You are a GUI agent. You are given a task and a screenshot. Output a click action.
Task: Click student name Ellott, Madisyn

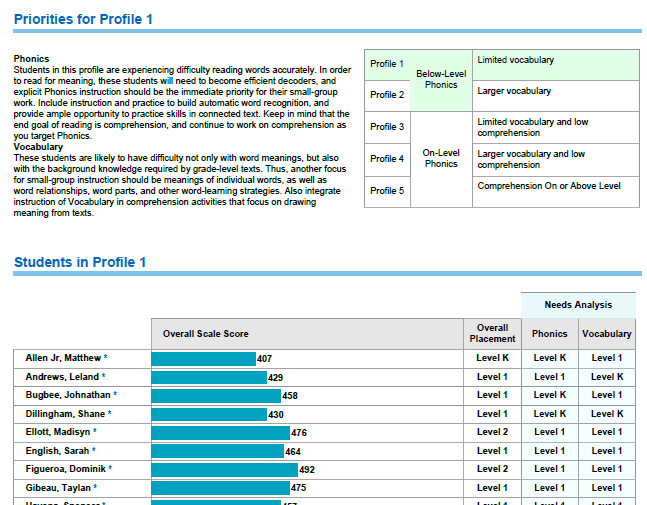point(58,432)
